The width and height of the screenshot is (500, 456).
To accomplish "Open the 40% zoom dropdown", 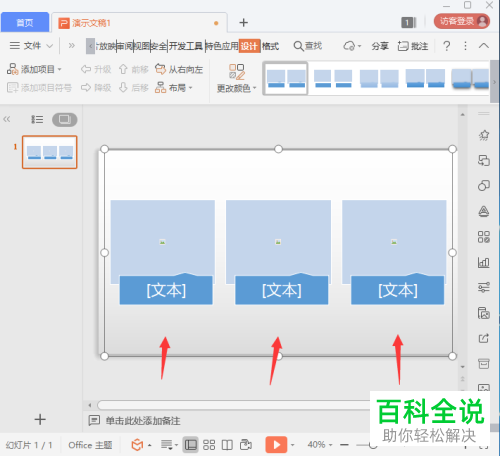I will [x=320, y=445].
